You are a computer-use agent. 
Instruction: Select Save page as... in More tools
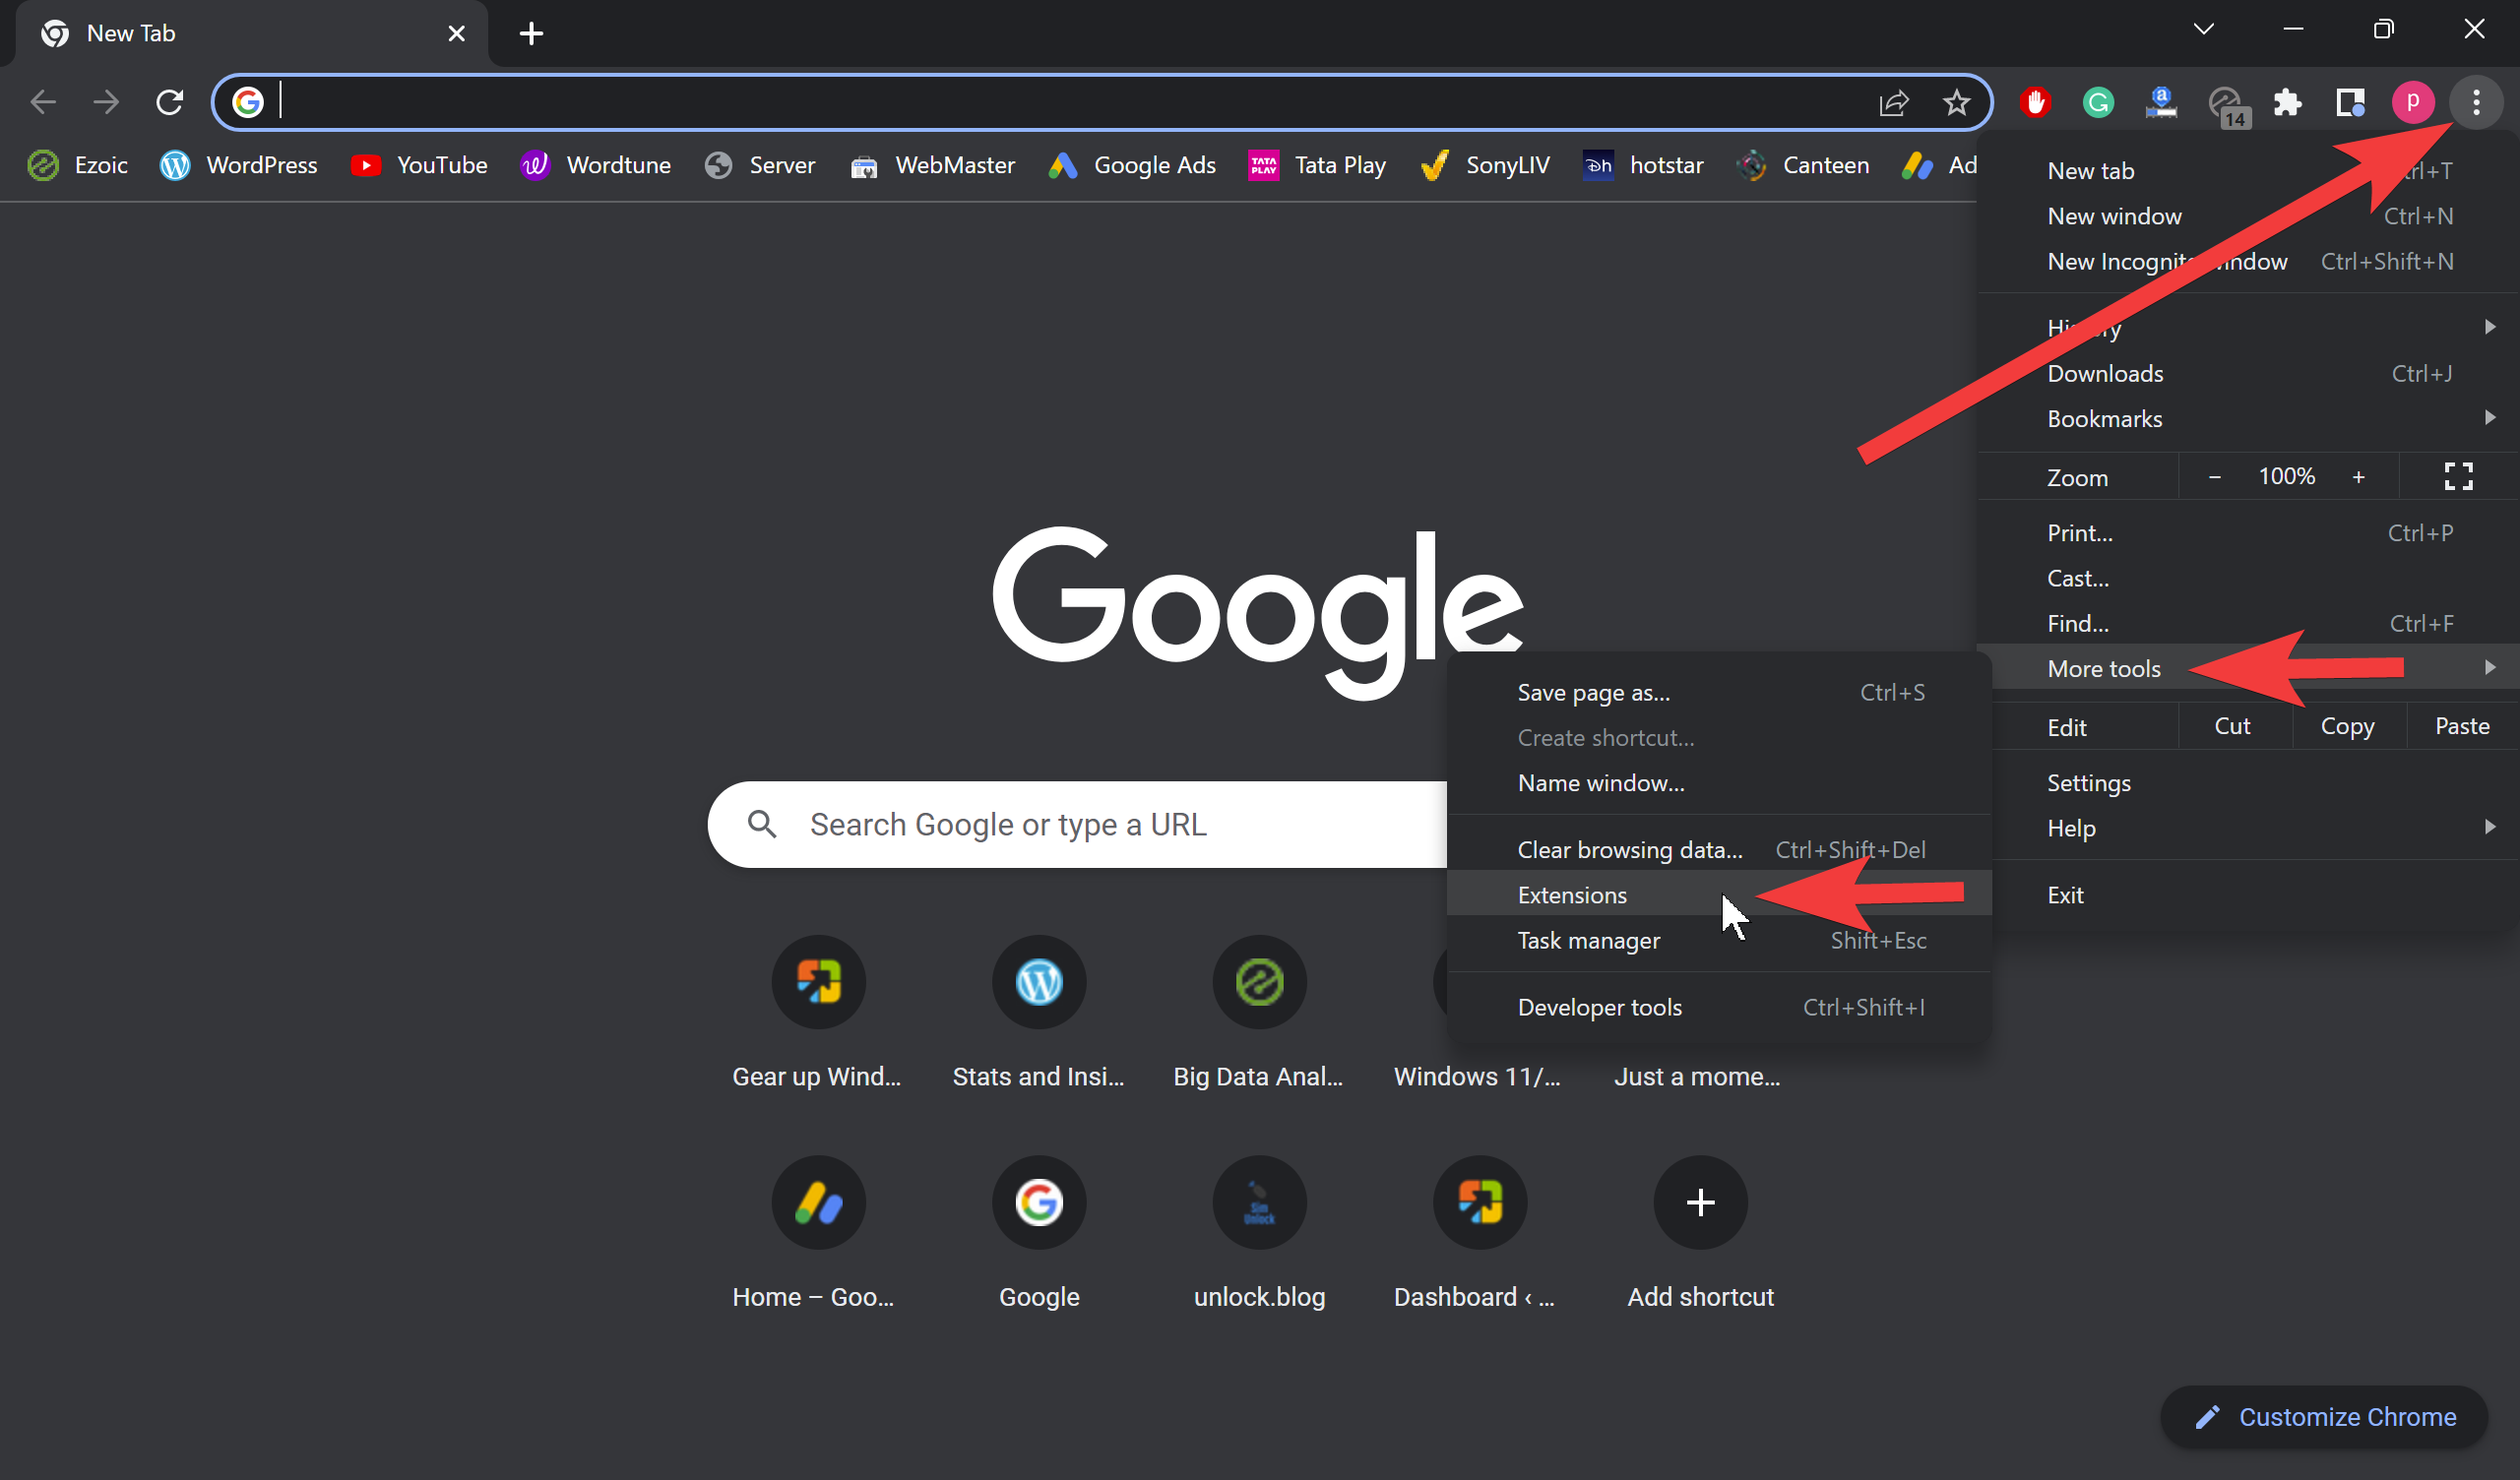click(x=1719, y=692)
